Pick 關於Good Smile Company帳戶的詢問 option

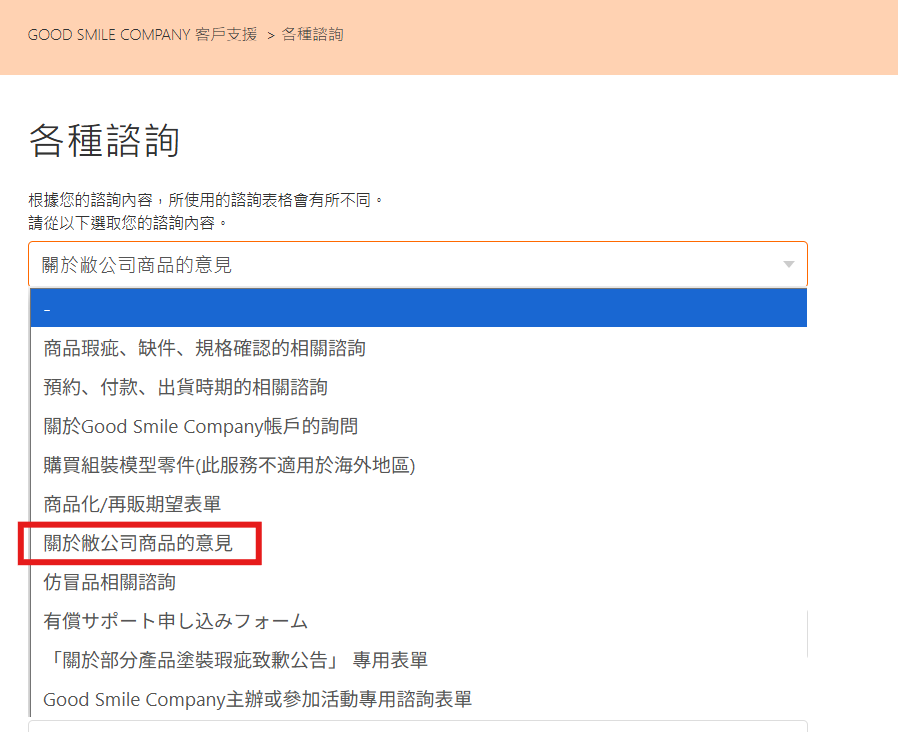click(x=200, y=426)
